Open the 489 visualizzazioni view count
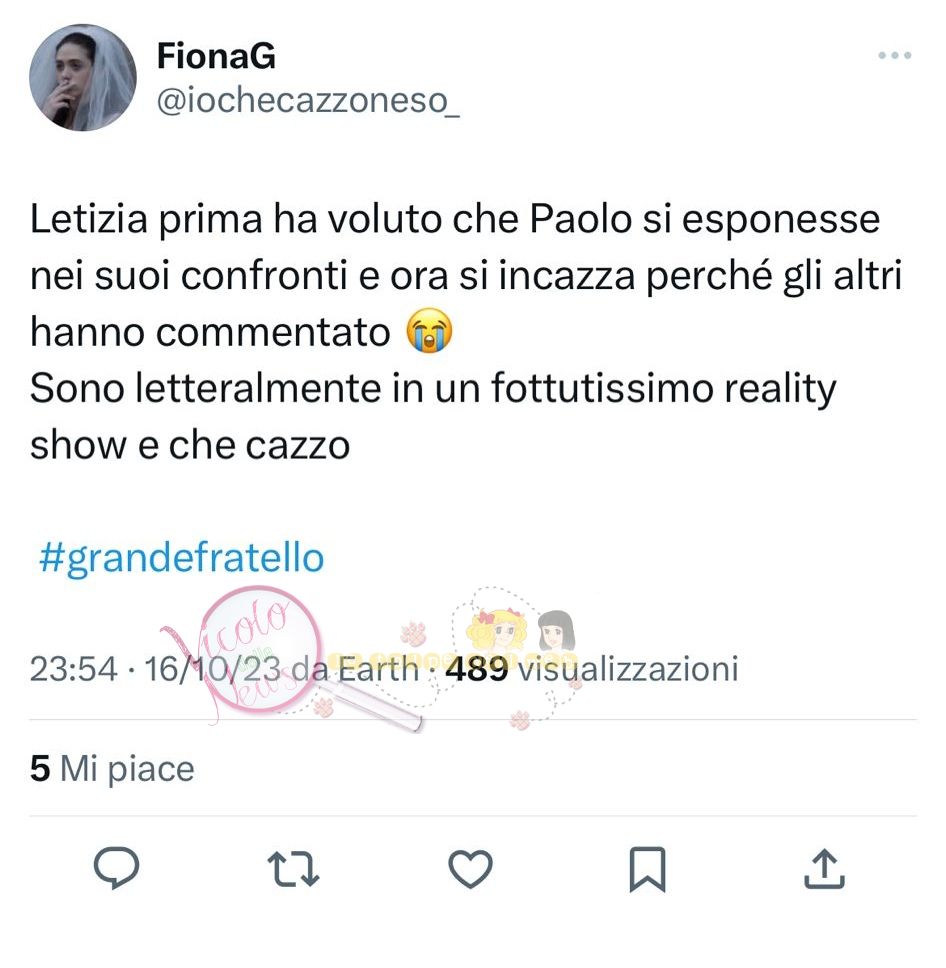This screenshot has height=968, width=946. [592, 669]
